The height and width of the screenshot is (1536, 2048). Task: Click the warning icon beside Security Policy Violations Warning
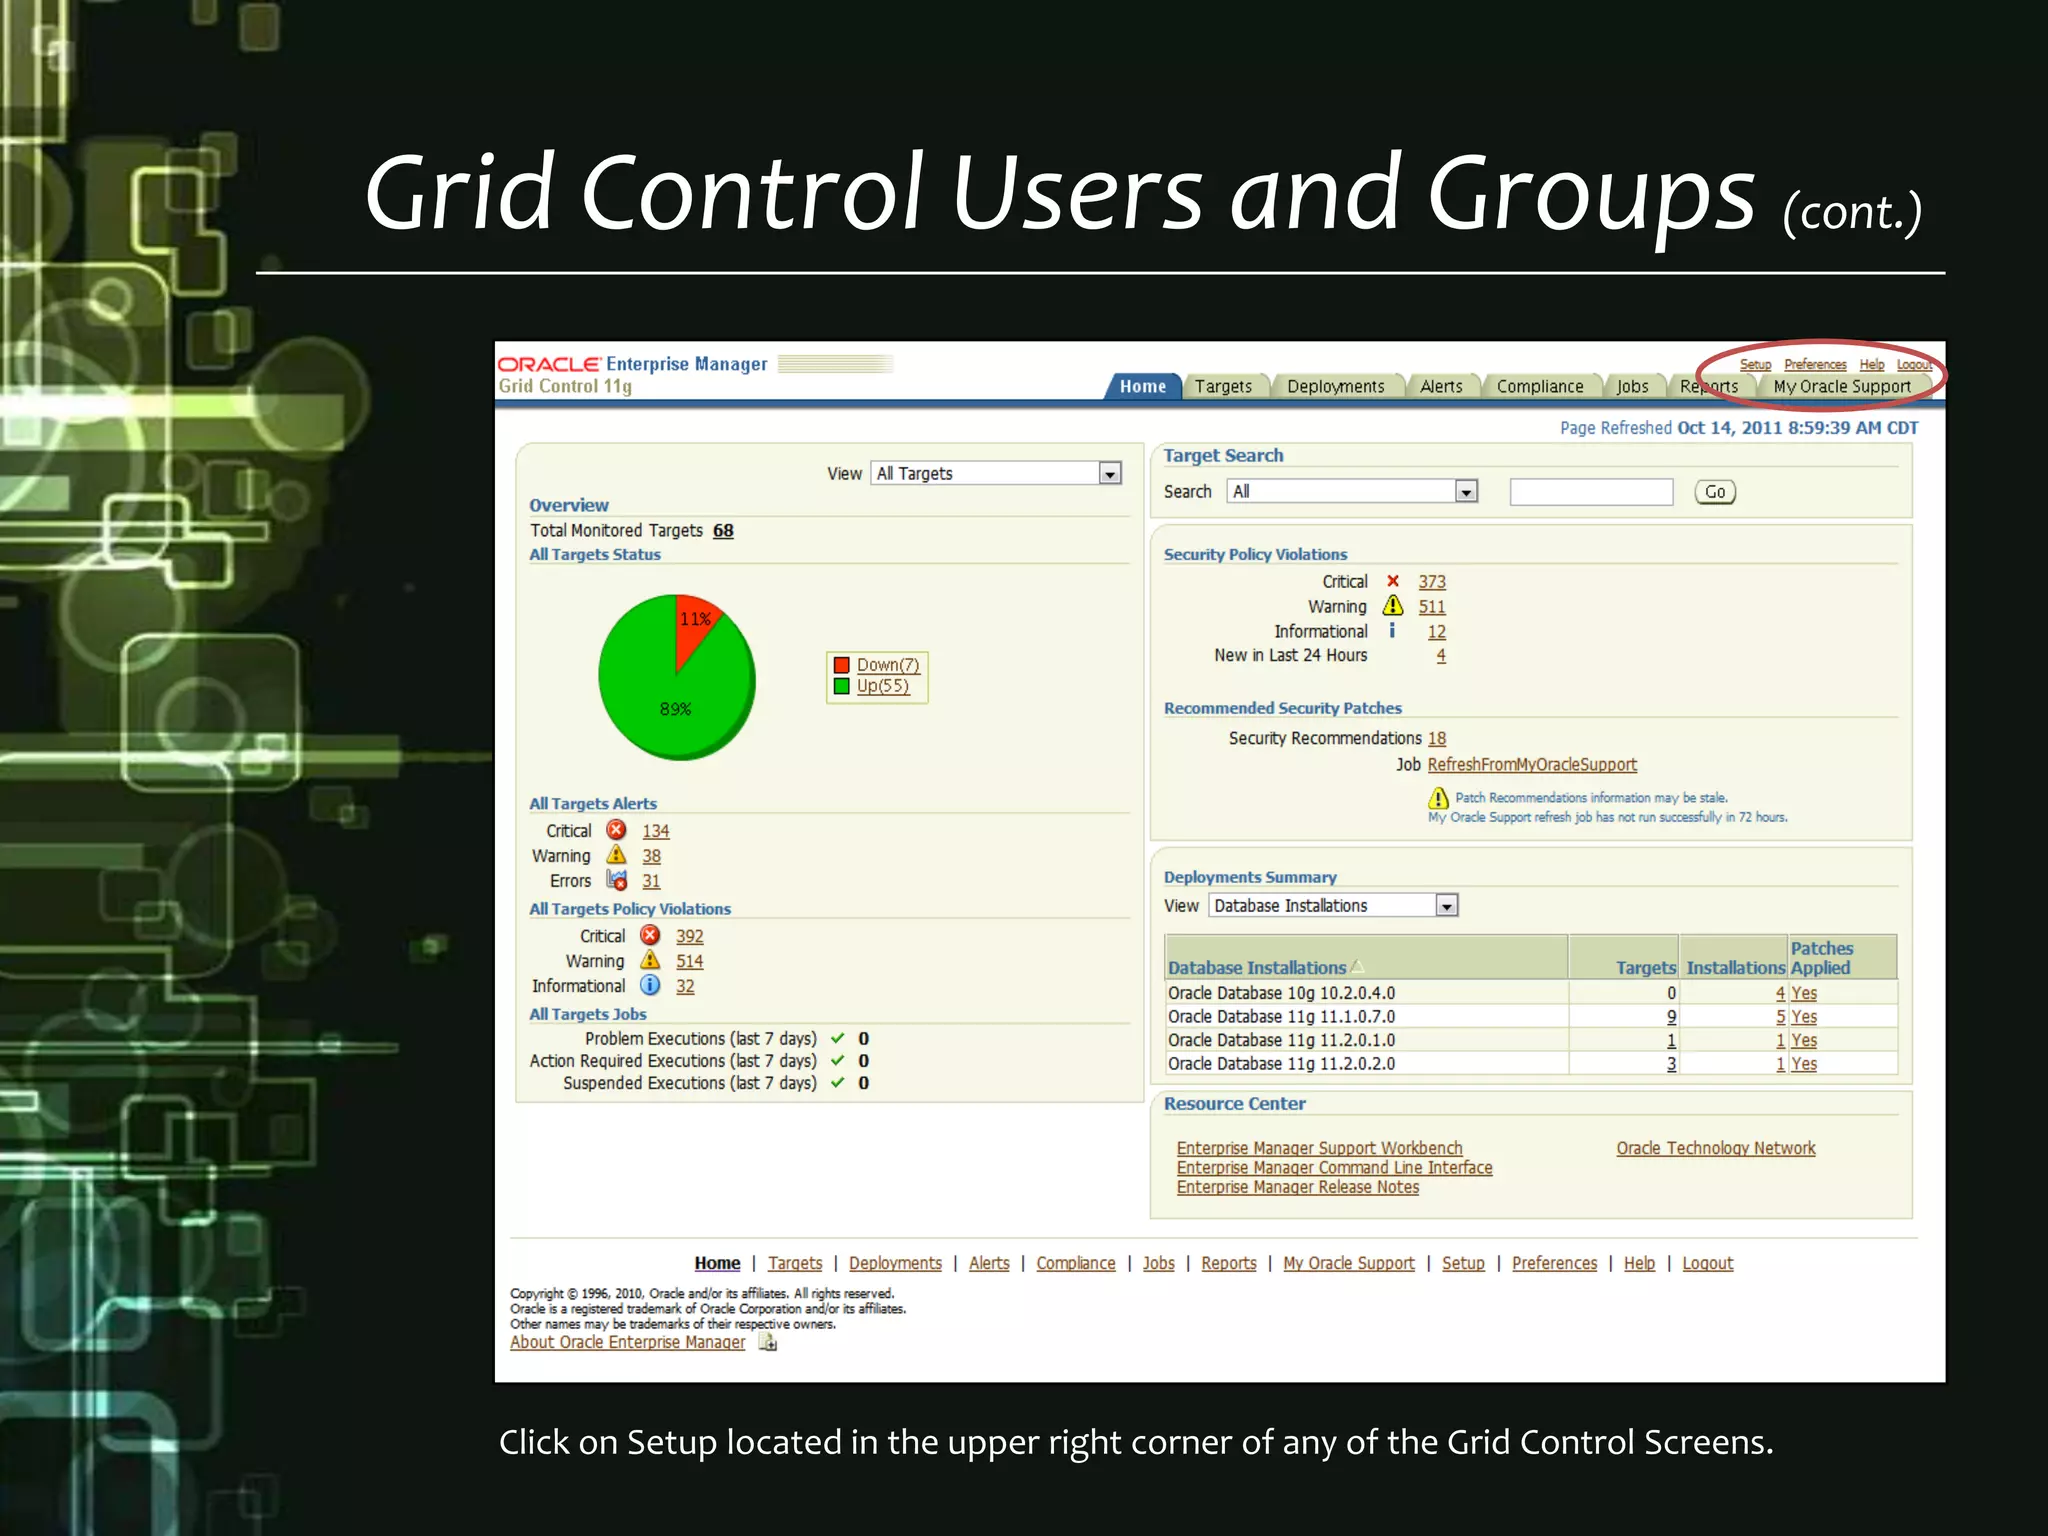click(x=1393, y=606)
